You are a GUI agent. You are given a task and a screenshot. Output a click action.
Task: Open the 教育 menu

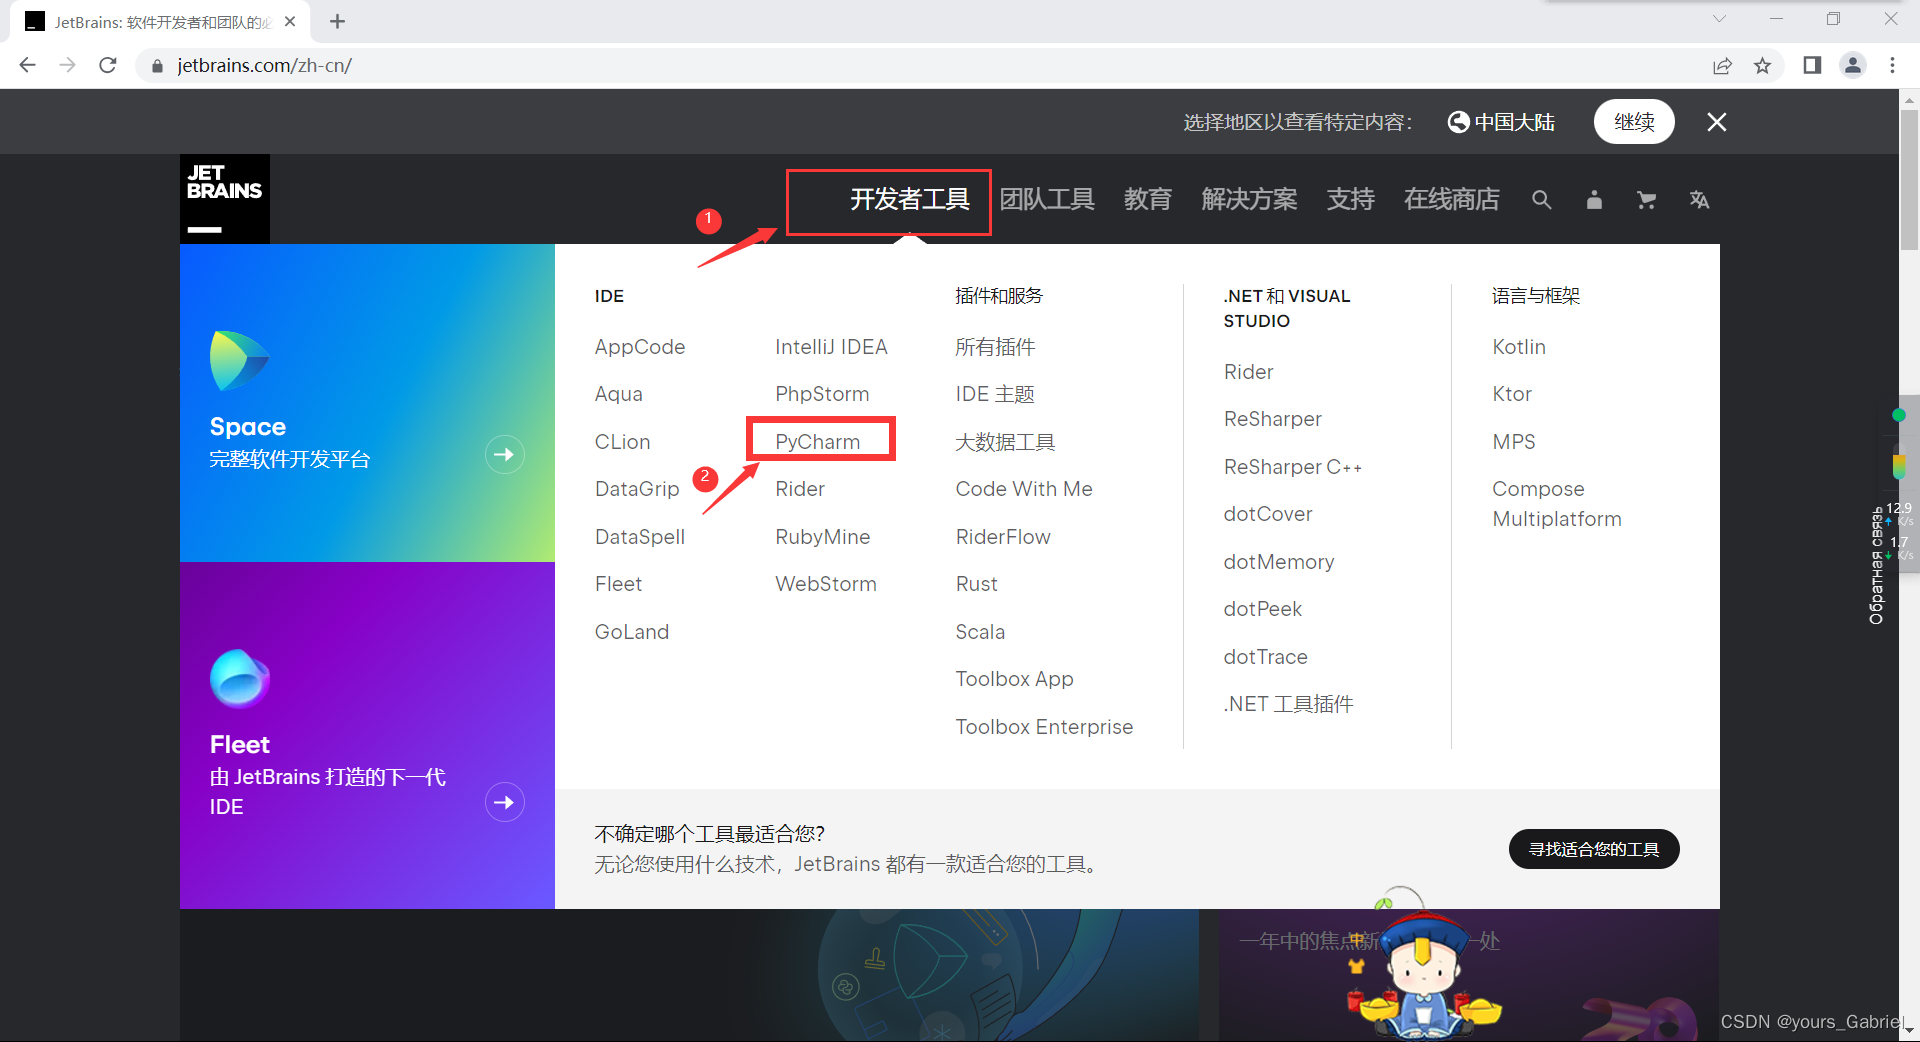tap(1148, 200)
